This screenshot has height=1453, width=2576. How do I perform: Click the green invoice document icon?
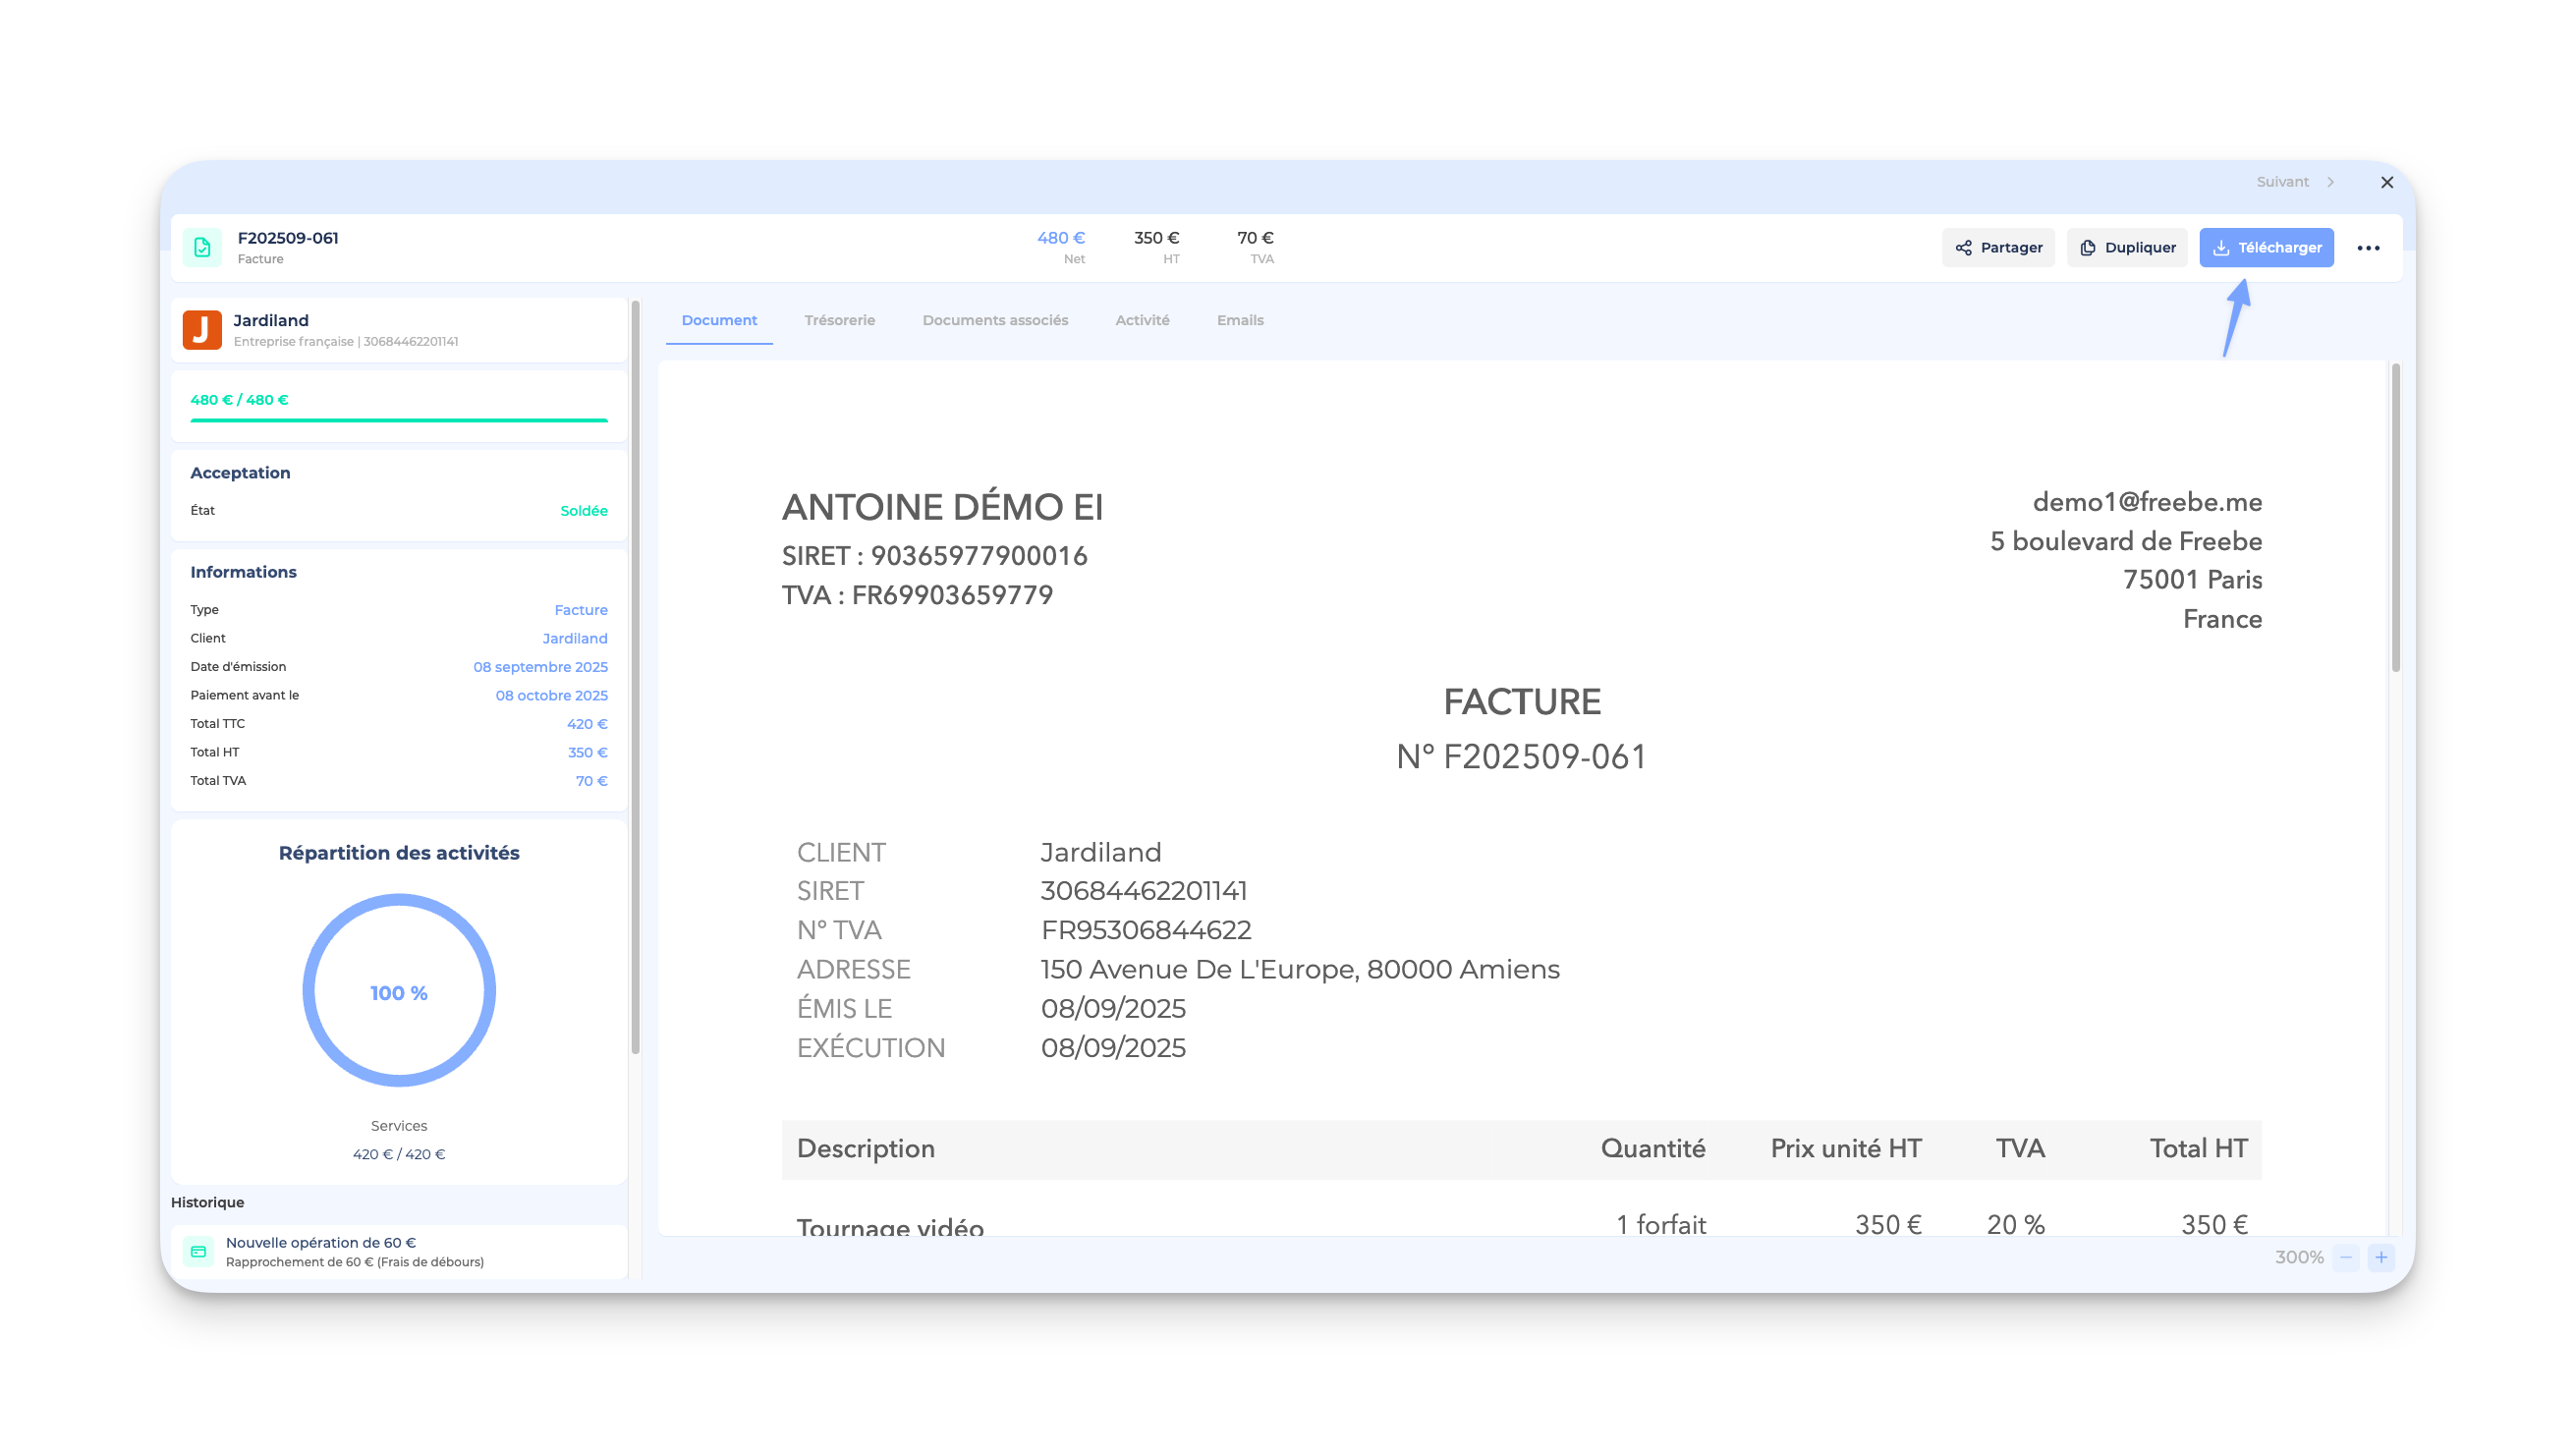[x=202, y=247]
